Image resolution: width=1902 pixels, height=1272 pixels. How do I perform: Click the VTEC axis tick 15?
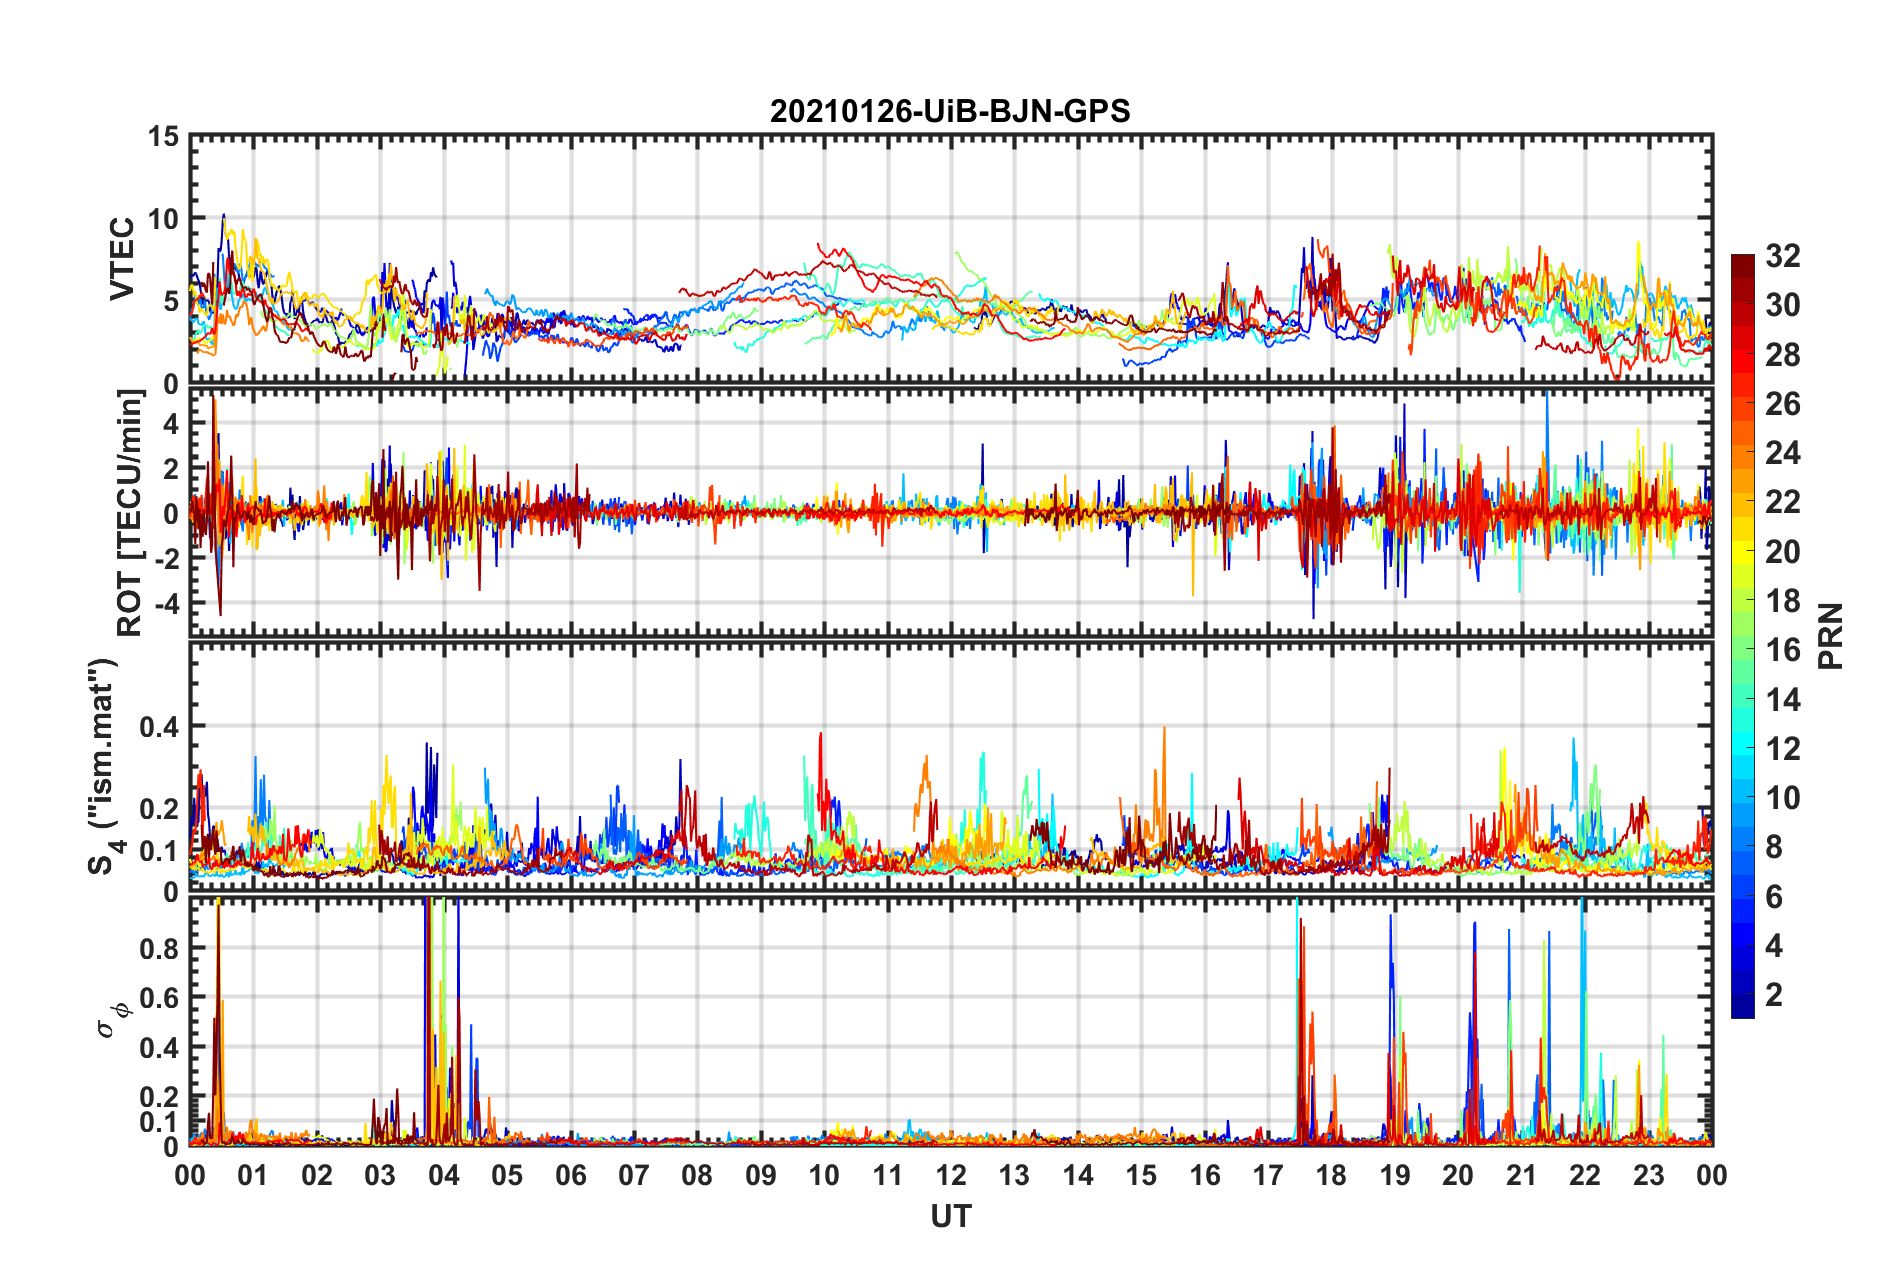pos(164,136)
